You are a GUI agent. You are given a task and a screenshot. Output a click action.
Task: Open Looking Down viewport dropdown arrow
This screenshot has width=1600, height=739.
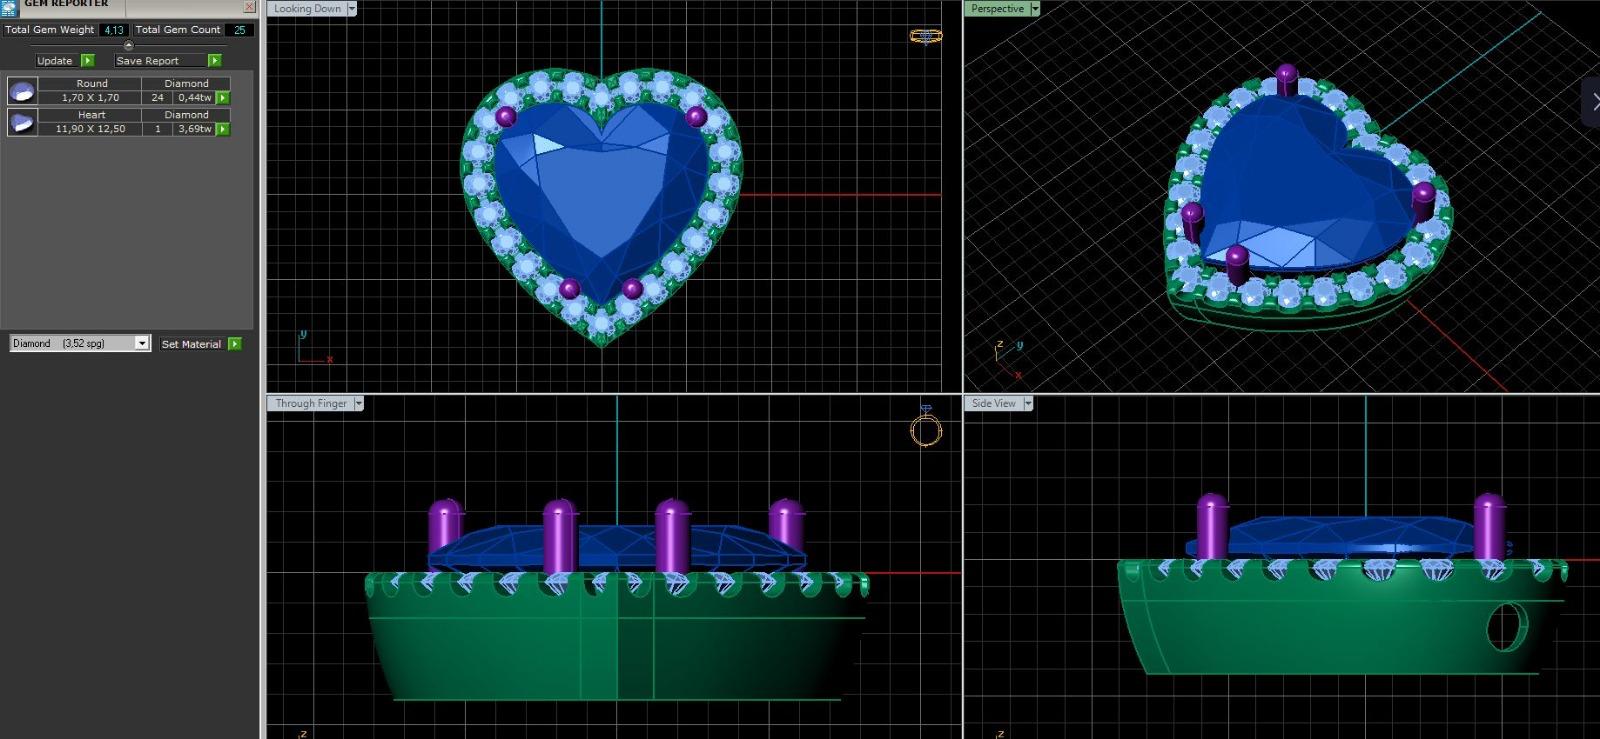pyautogui.click(x=351, y=9)
